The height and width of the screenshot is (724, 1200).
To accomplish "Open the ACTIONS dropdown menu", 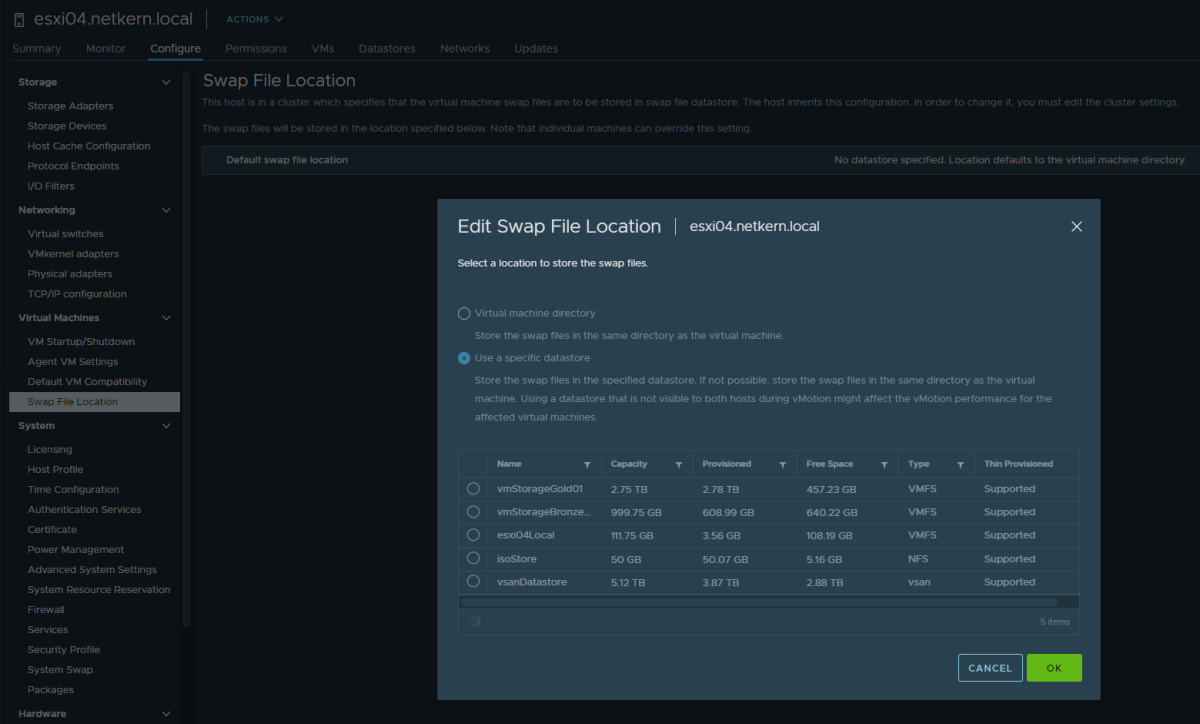I will (254, 19).
